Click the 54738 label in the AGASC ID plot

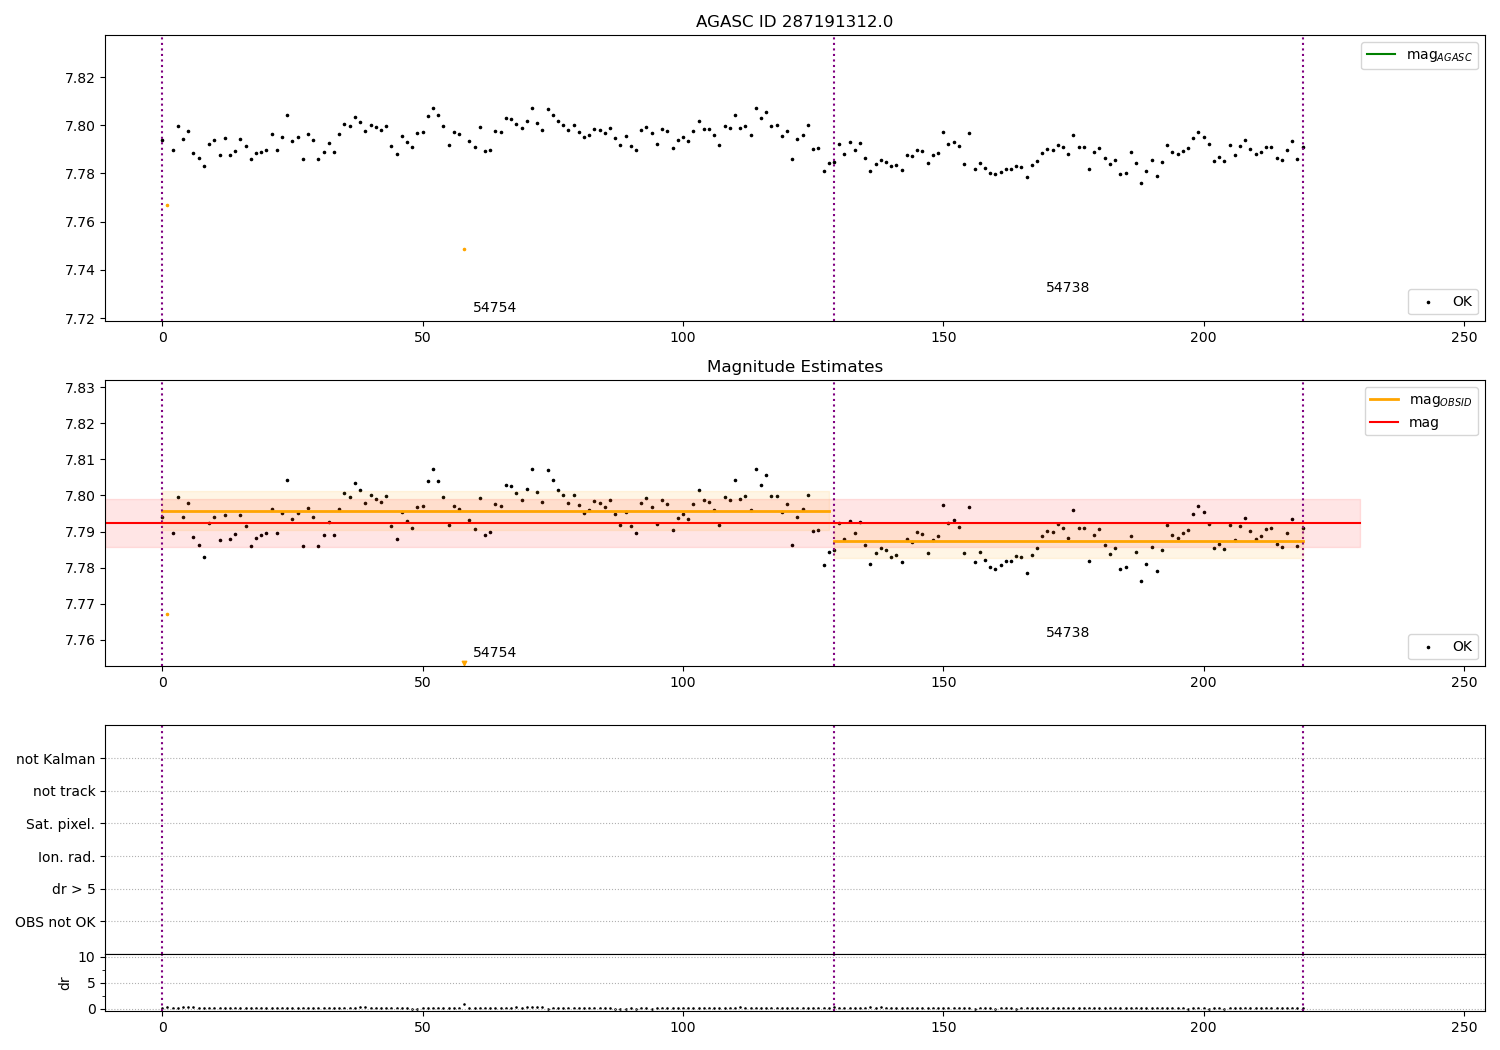click(1067, 288)
